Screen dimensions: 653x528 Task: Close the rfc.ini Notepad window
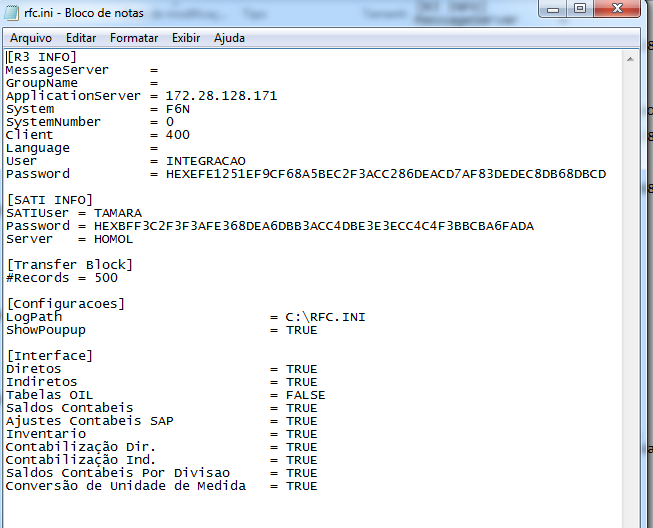pyautogui.click(x=617, y=8)
